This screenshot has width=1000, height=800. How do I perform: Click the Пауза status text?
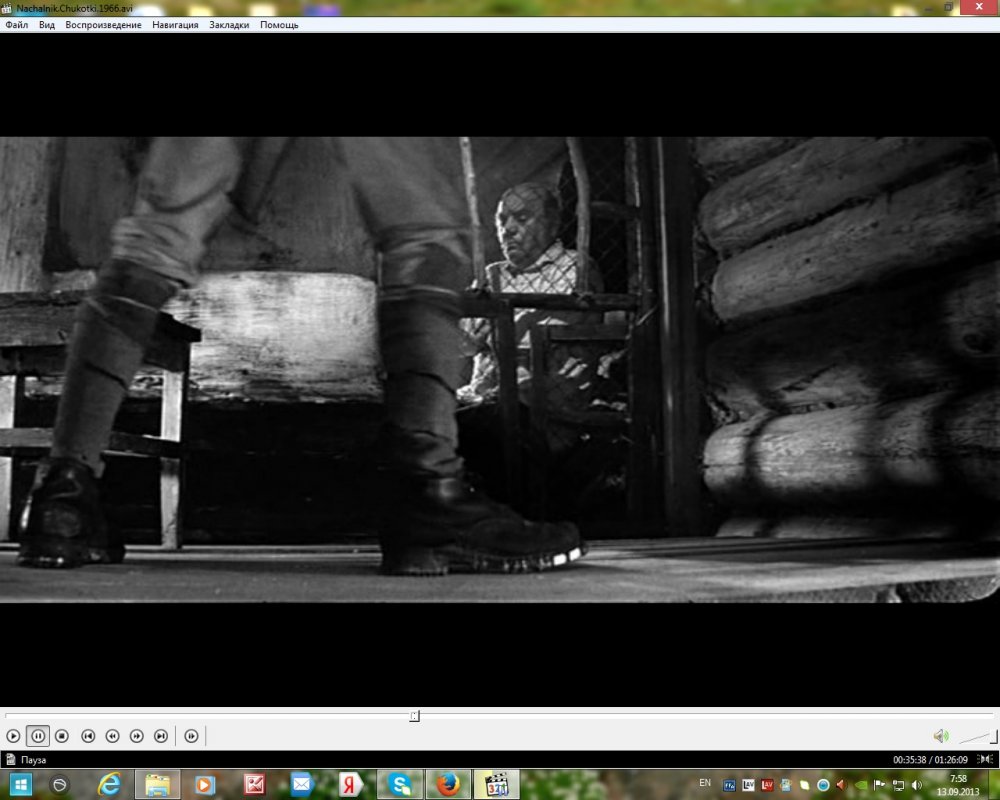[34, 760]
